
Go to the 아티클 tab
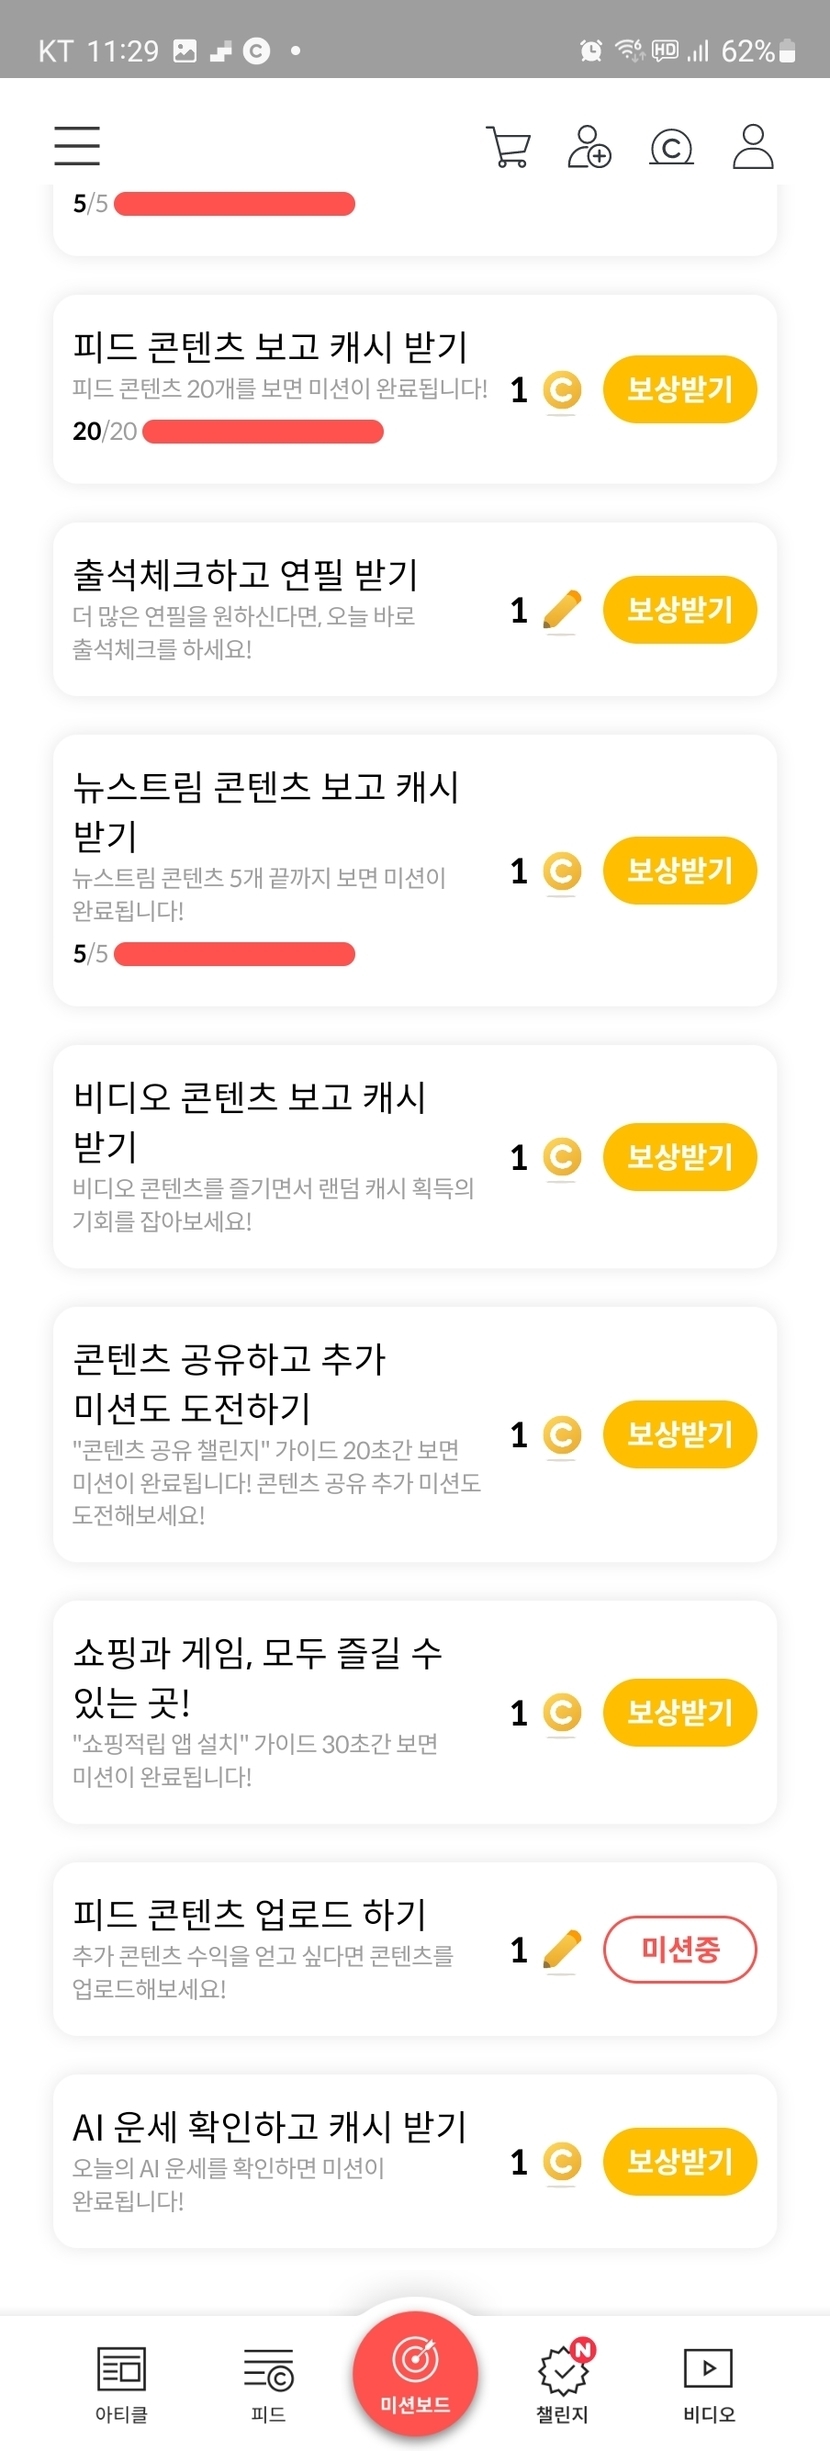(121, 2385)
